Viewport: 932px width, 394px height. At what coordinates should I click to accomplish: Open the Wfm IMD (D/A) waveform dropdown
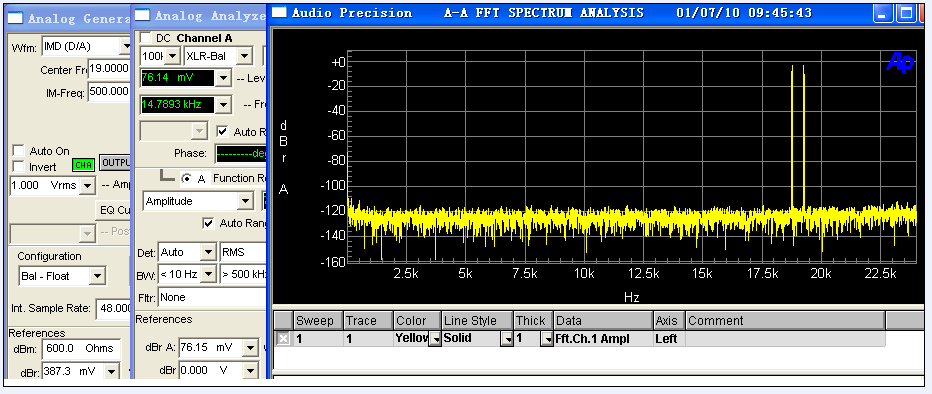pyautogui.click(x=125, y=46)
